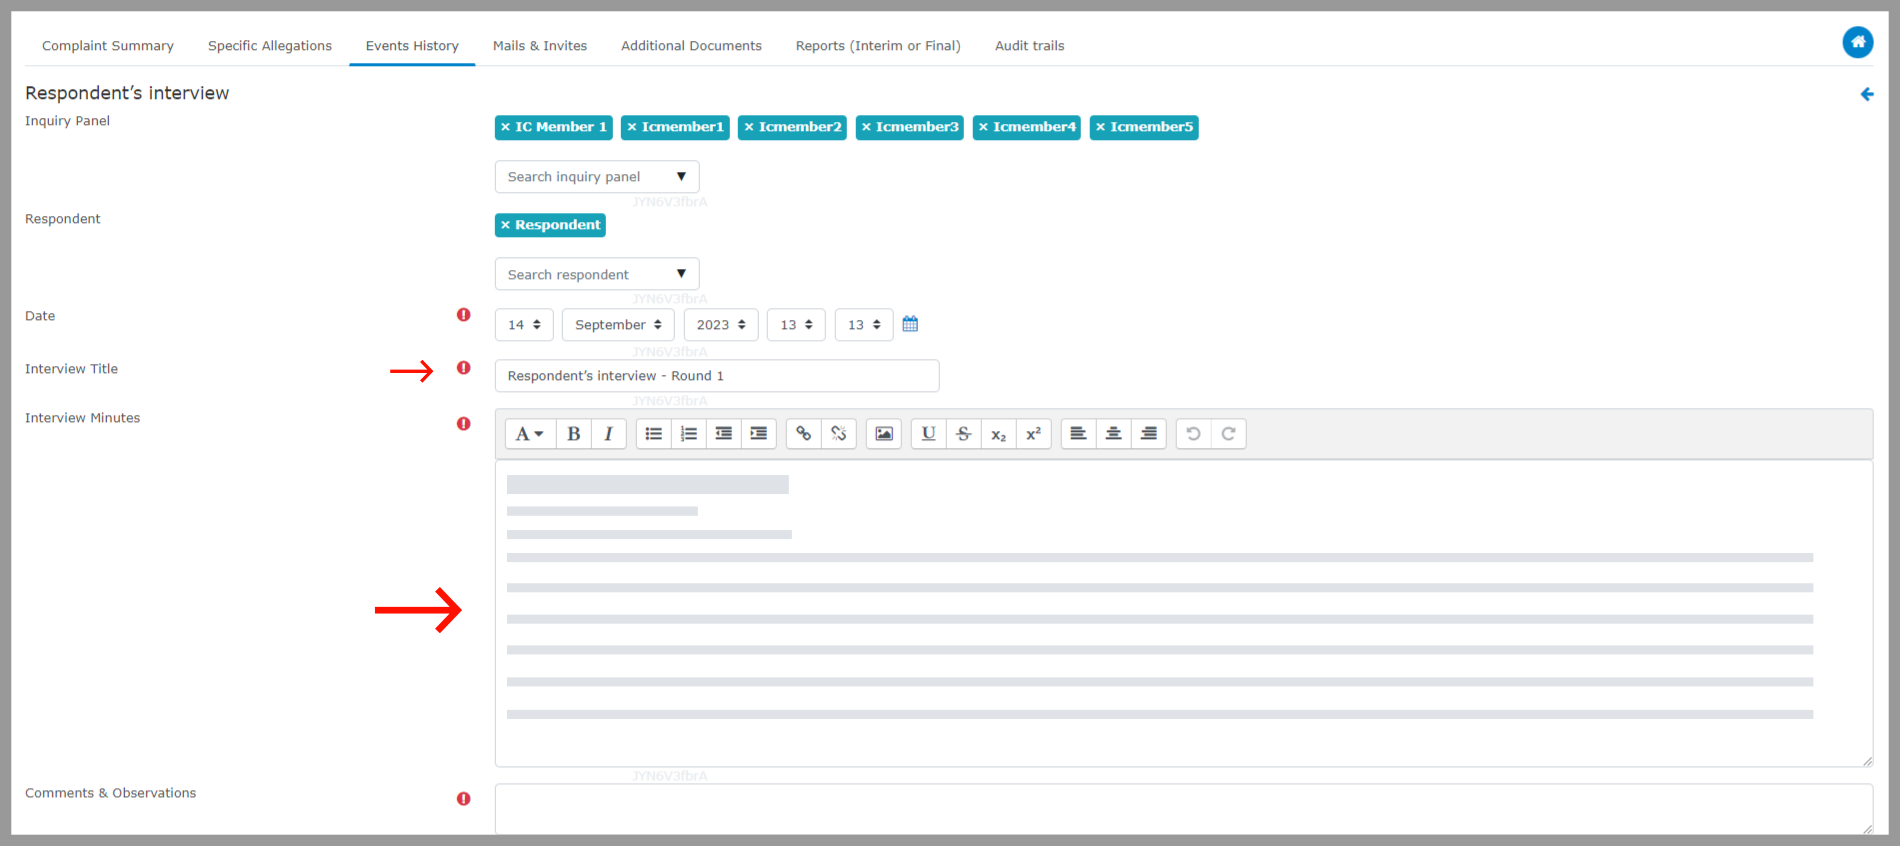
Task: Remove the Respondent tag
Action: tap(505, 225)
